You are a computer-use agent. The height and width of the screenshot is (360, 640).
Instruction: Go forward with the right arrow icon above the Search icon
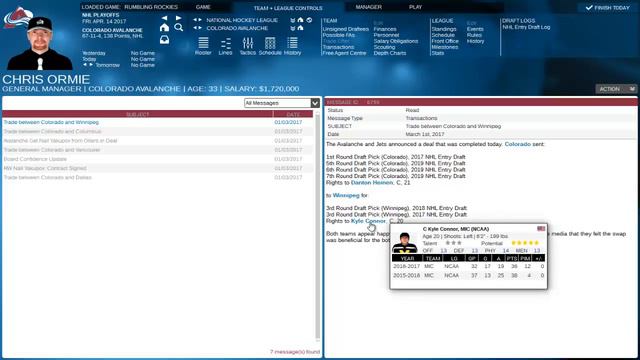tap(178, 18)
